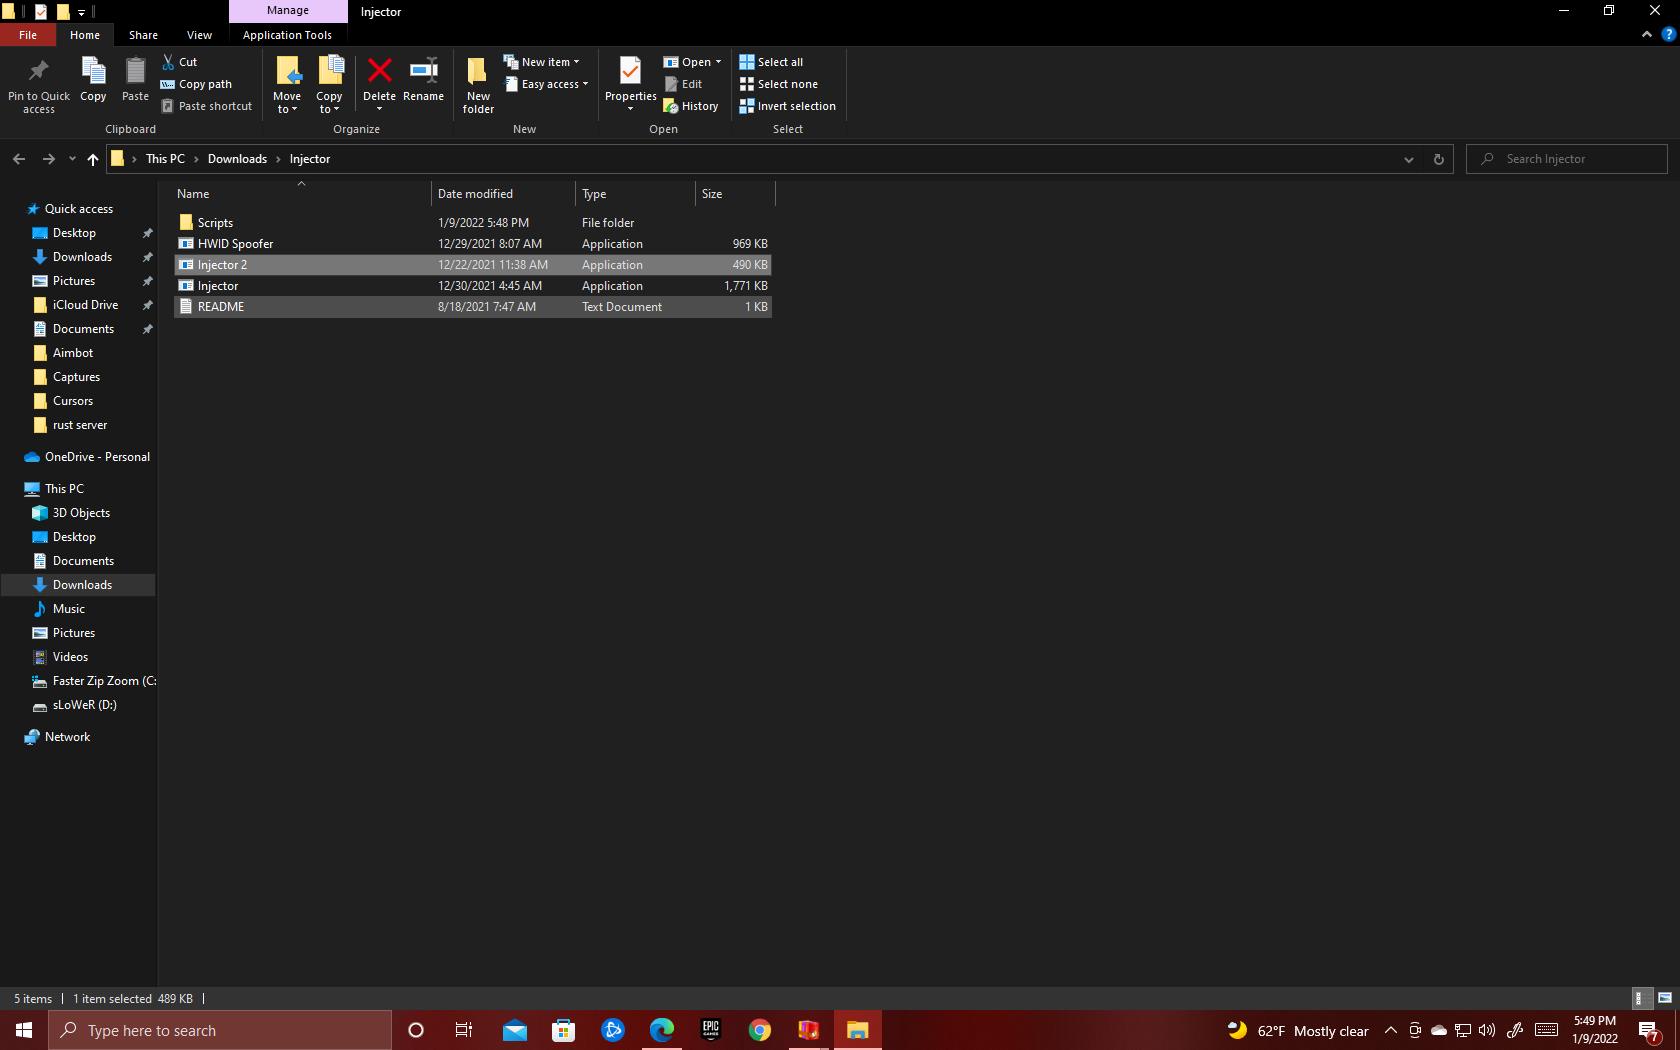The image size is (1680, 1050).
Task: Switch to large icons view toggle
Action: click(1665, 998)
